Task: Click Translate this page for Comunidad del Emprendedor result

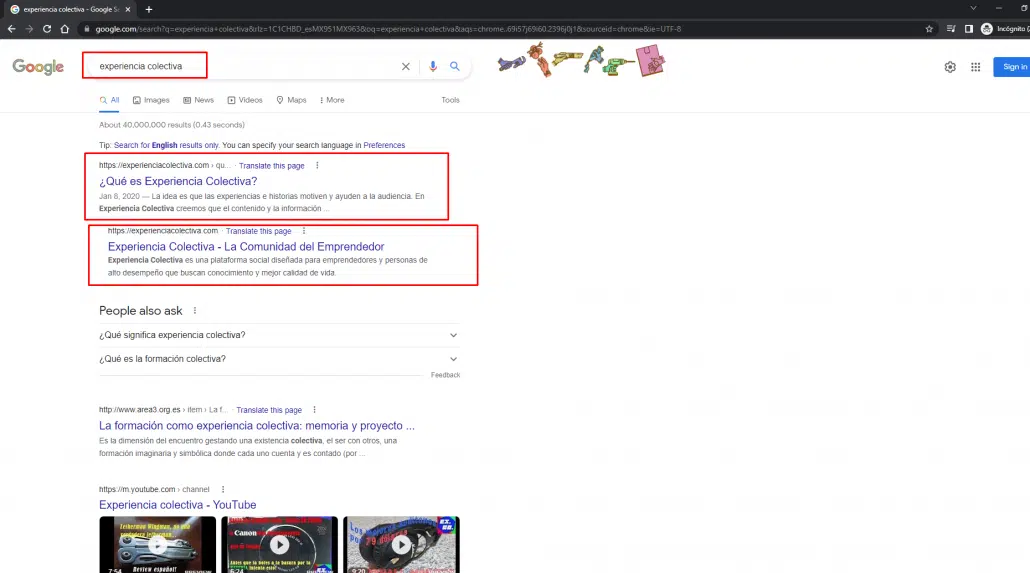Action: point(258,231)
